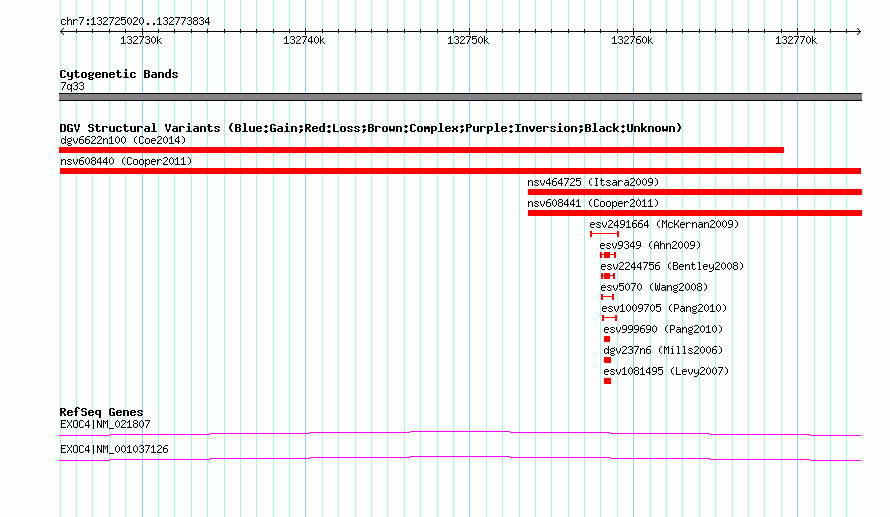Click the esv999690 (Pang2010) red square
Image resolution: width=890 pixels, height=517 pixels.
tap(607, 339)
